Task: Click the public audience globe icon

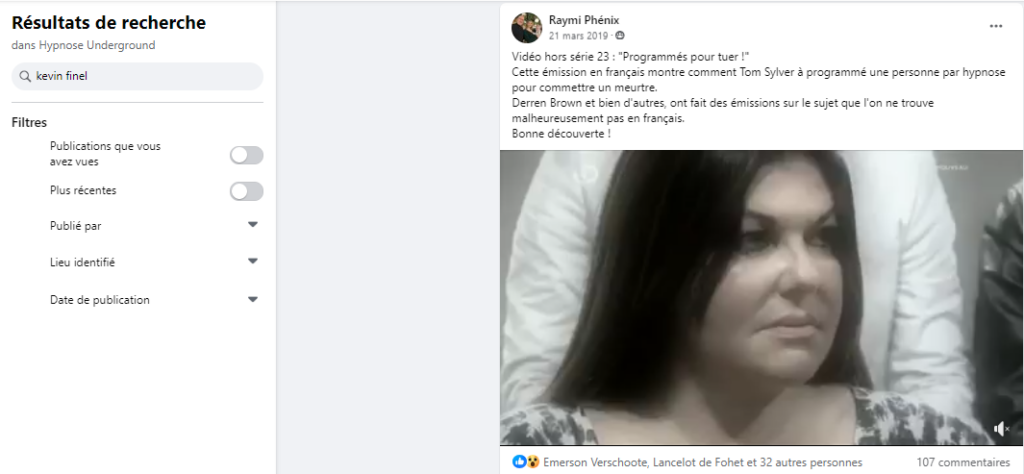Action: click(620, 35)
